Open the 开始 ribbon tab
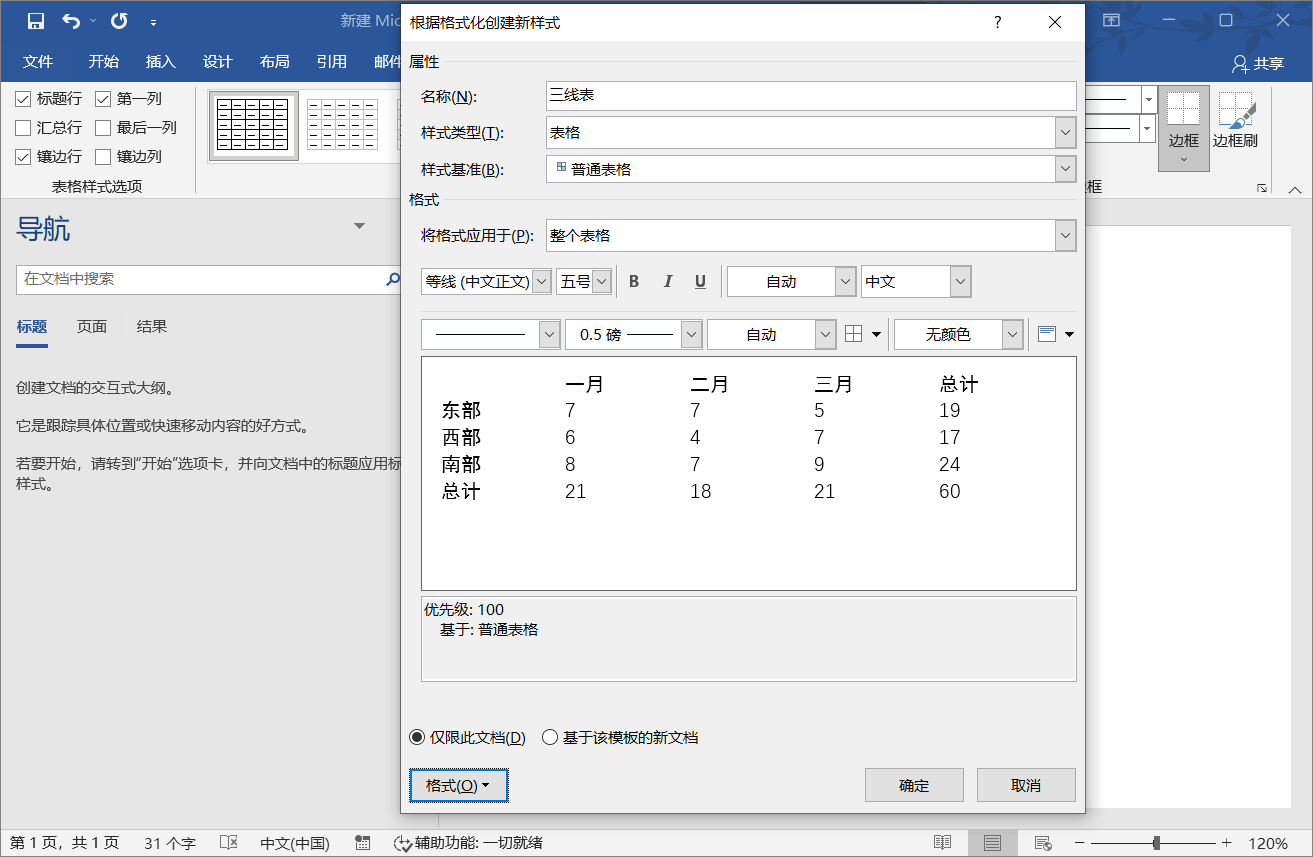The height and width of the screenshot is (857, 1313). (x=103, y=62)
